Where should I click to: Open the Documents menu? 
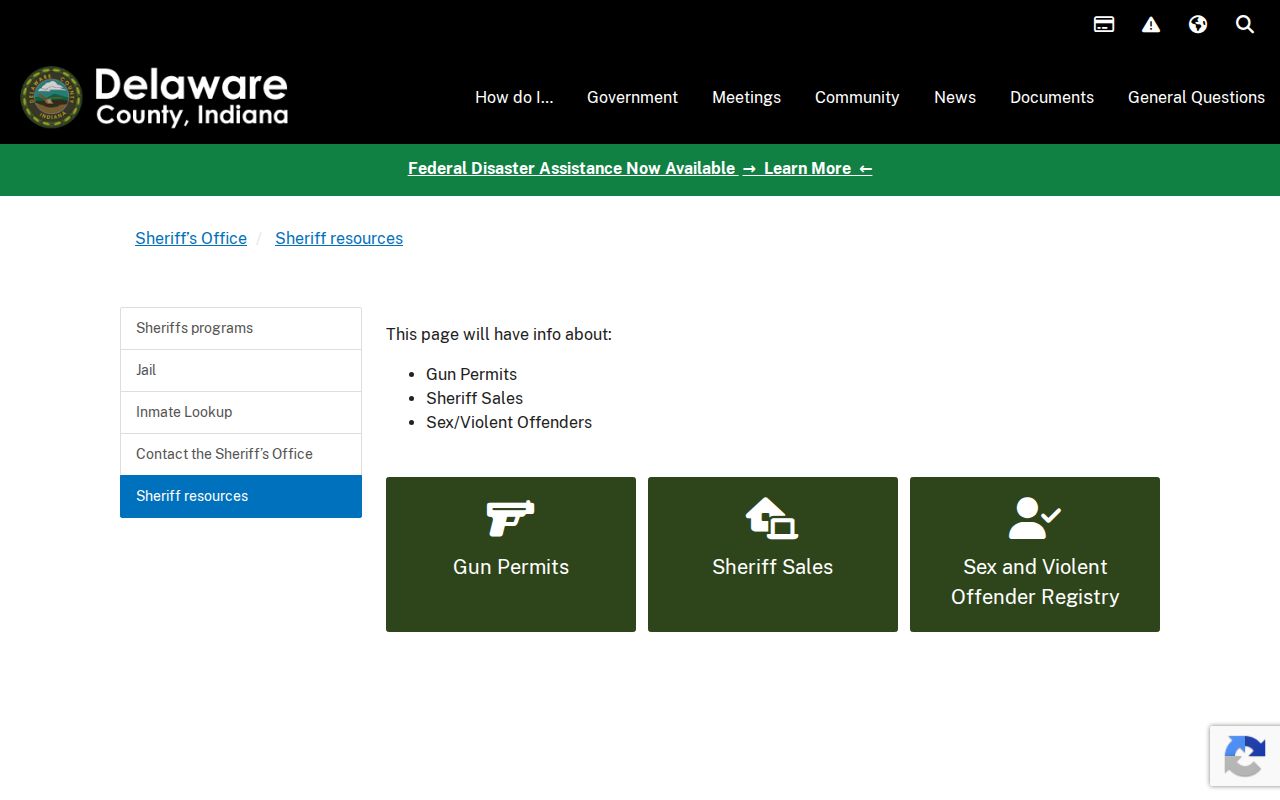(x=1052, y=97)
